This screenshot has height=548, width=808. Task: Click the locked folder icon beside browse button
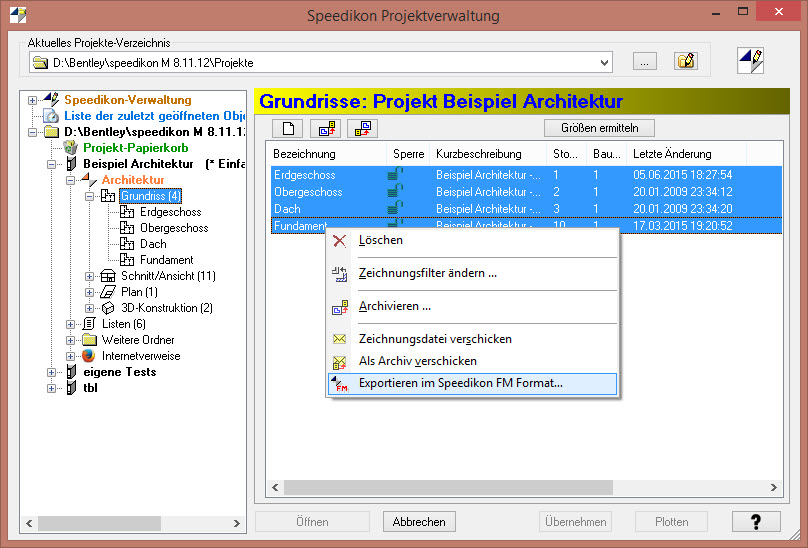tap(686, 61)
